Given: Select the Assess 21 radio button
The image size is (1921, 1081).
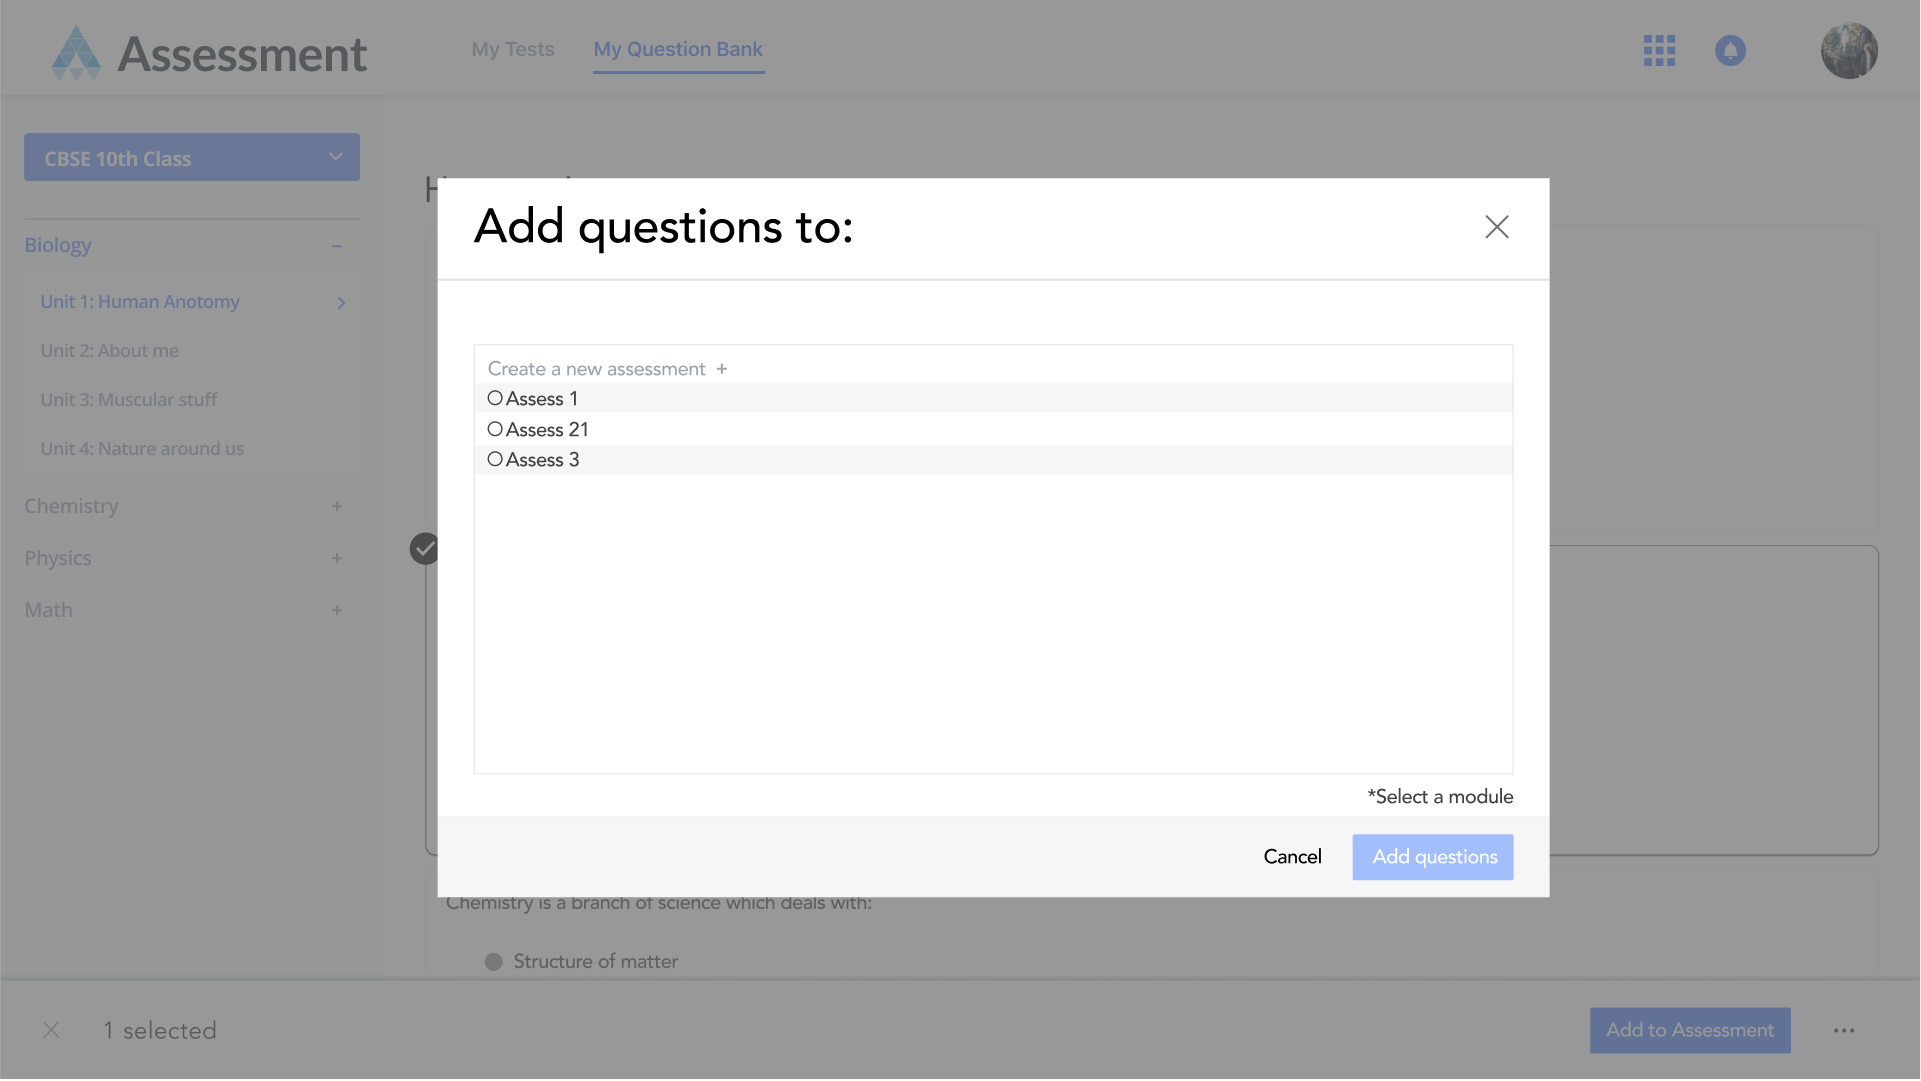Looking at the screenshot, I should pos(495,429).
